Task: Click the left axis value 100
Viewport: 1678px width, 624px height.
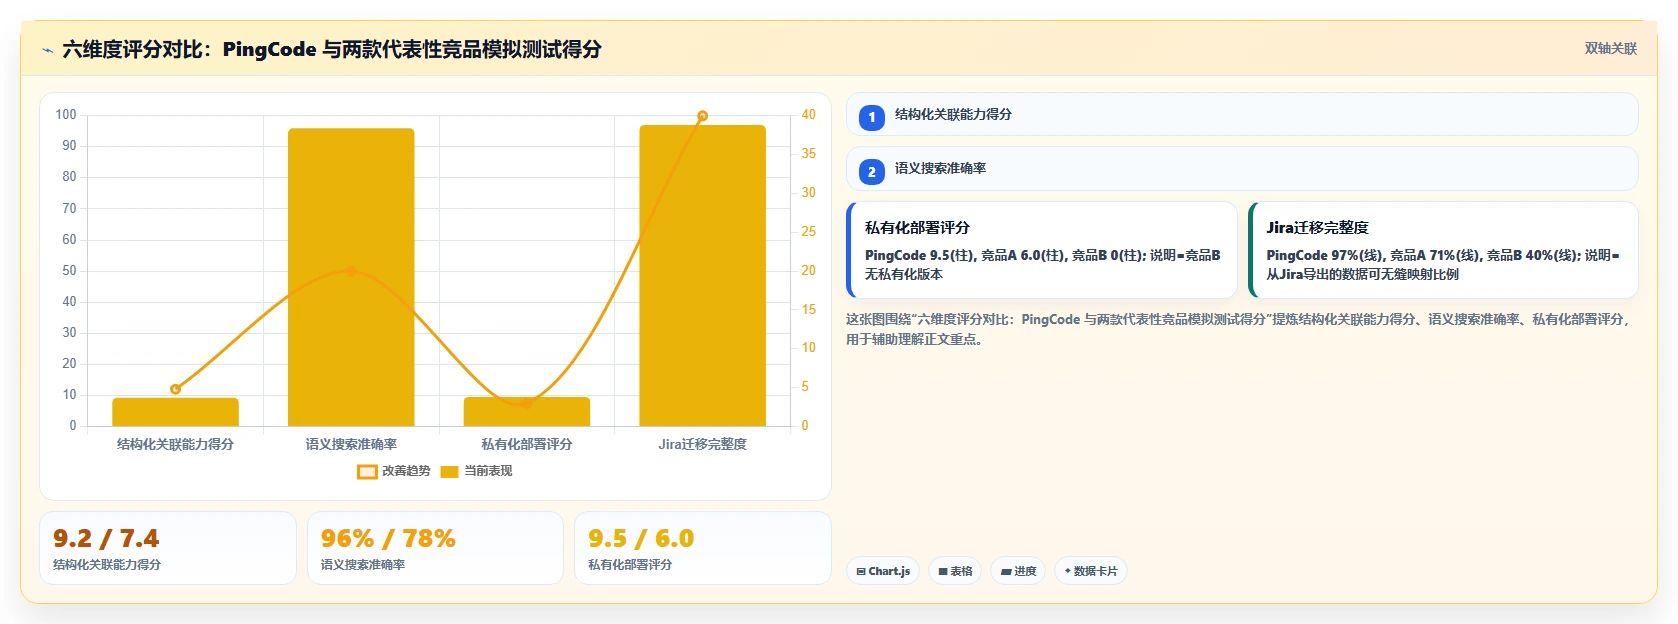Action: (66, 115)
